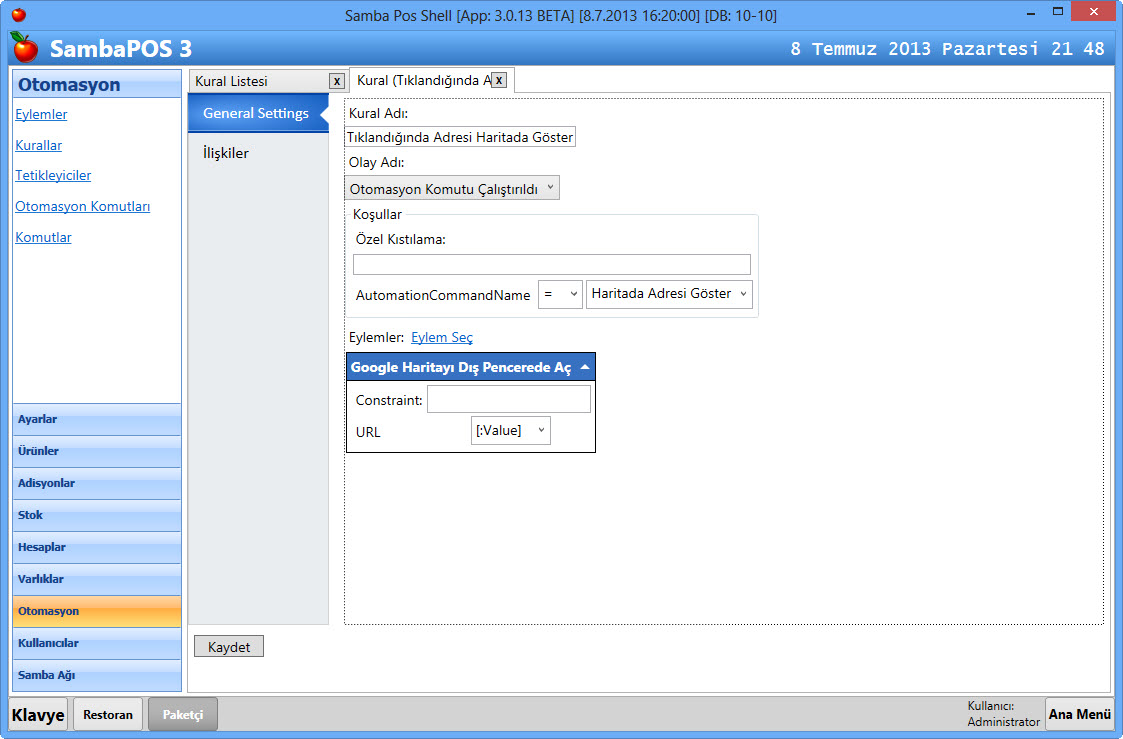
Task: Click in the Özel Kısıtlama field
Action: pos(551,264)
